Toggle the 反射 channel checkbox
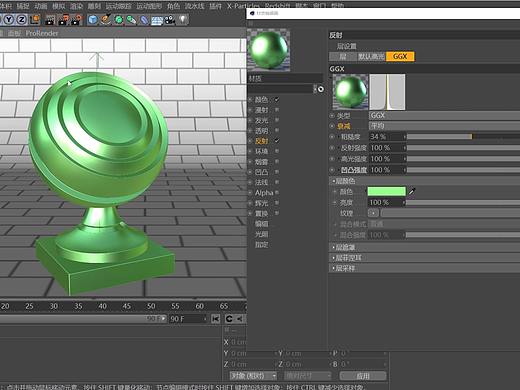This screenshot has width=520, height=390. [x=277, y=141]
